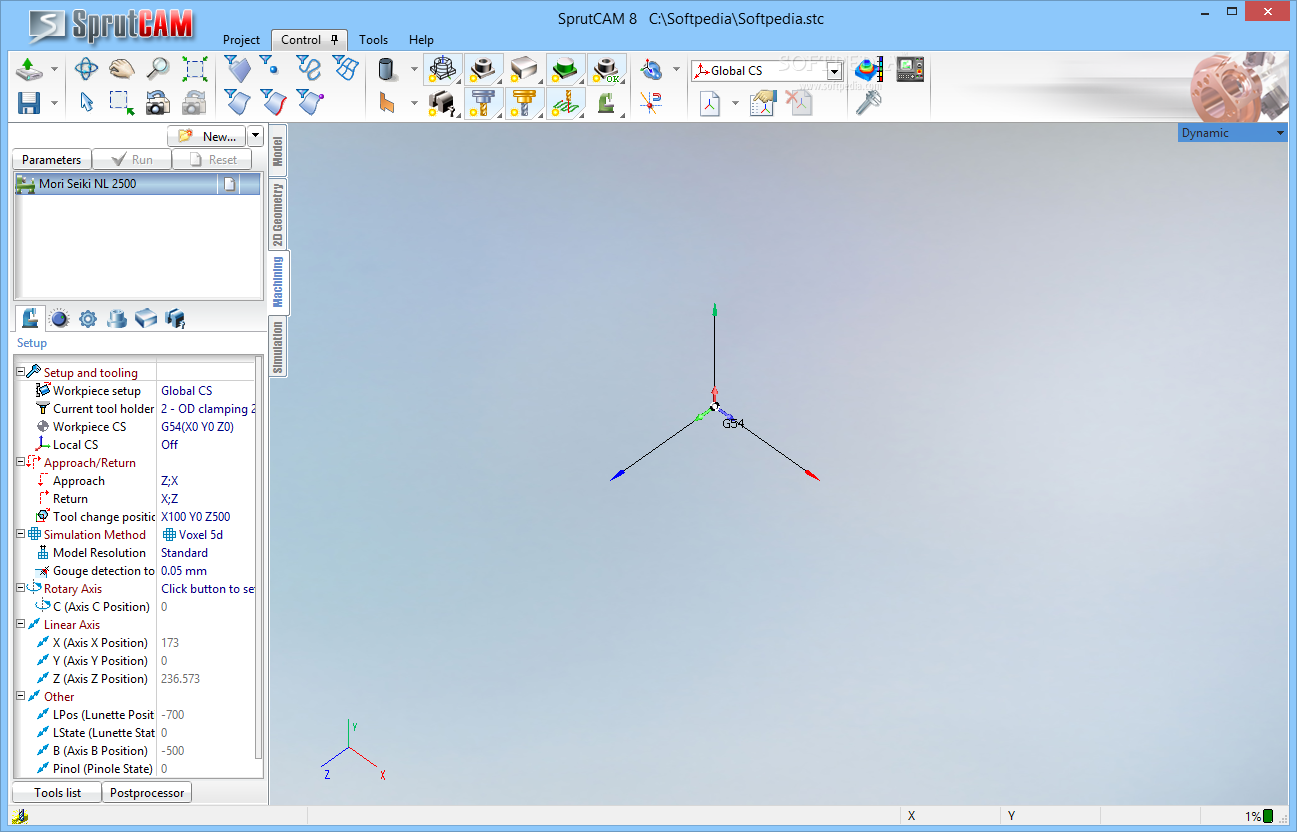Toggle the fixtures clamp visibility icon
Image resolution: width=1297 pixels, height=832 pixels.
click(x=443, y=102)
